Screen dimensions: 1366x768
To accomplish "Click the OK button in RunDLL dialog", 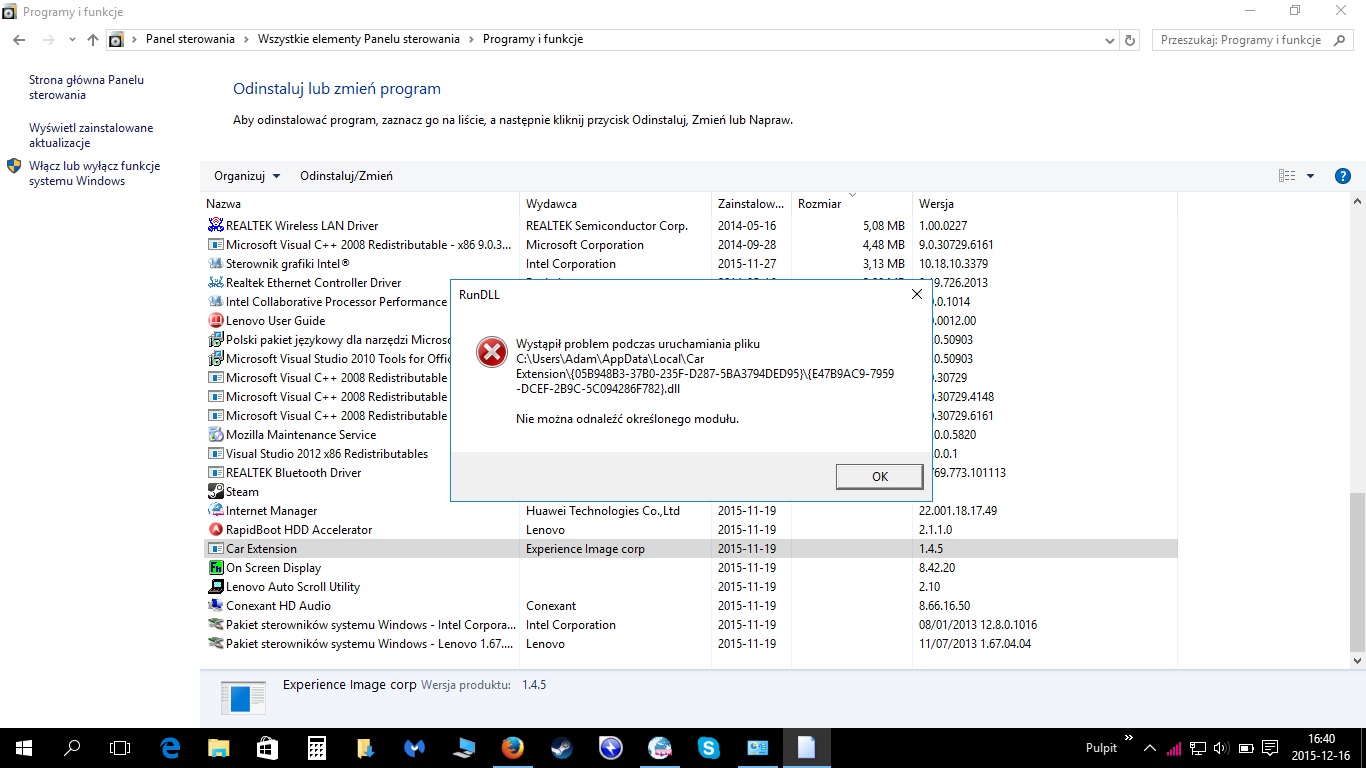I will (x=879, y=477).
